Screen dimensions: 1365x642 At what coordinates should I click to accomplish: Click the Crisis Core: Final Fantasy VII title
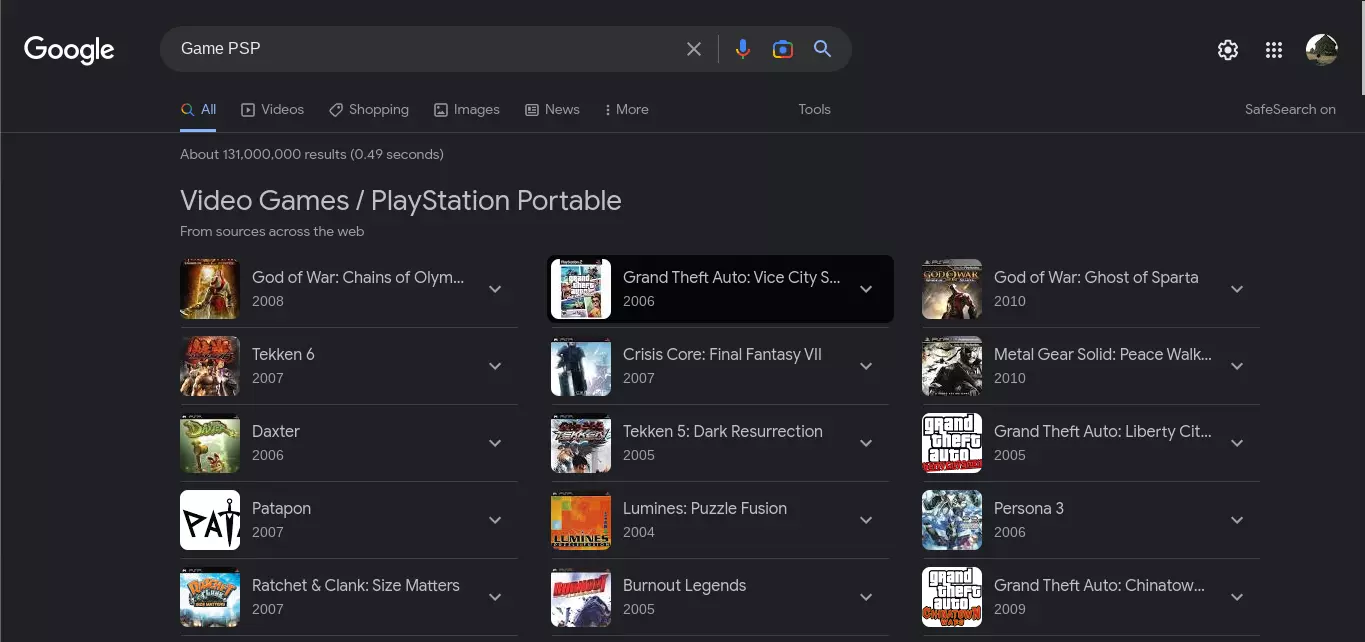pyautogui.click(x=722, y=354)
